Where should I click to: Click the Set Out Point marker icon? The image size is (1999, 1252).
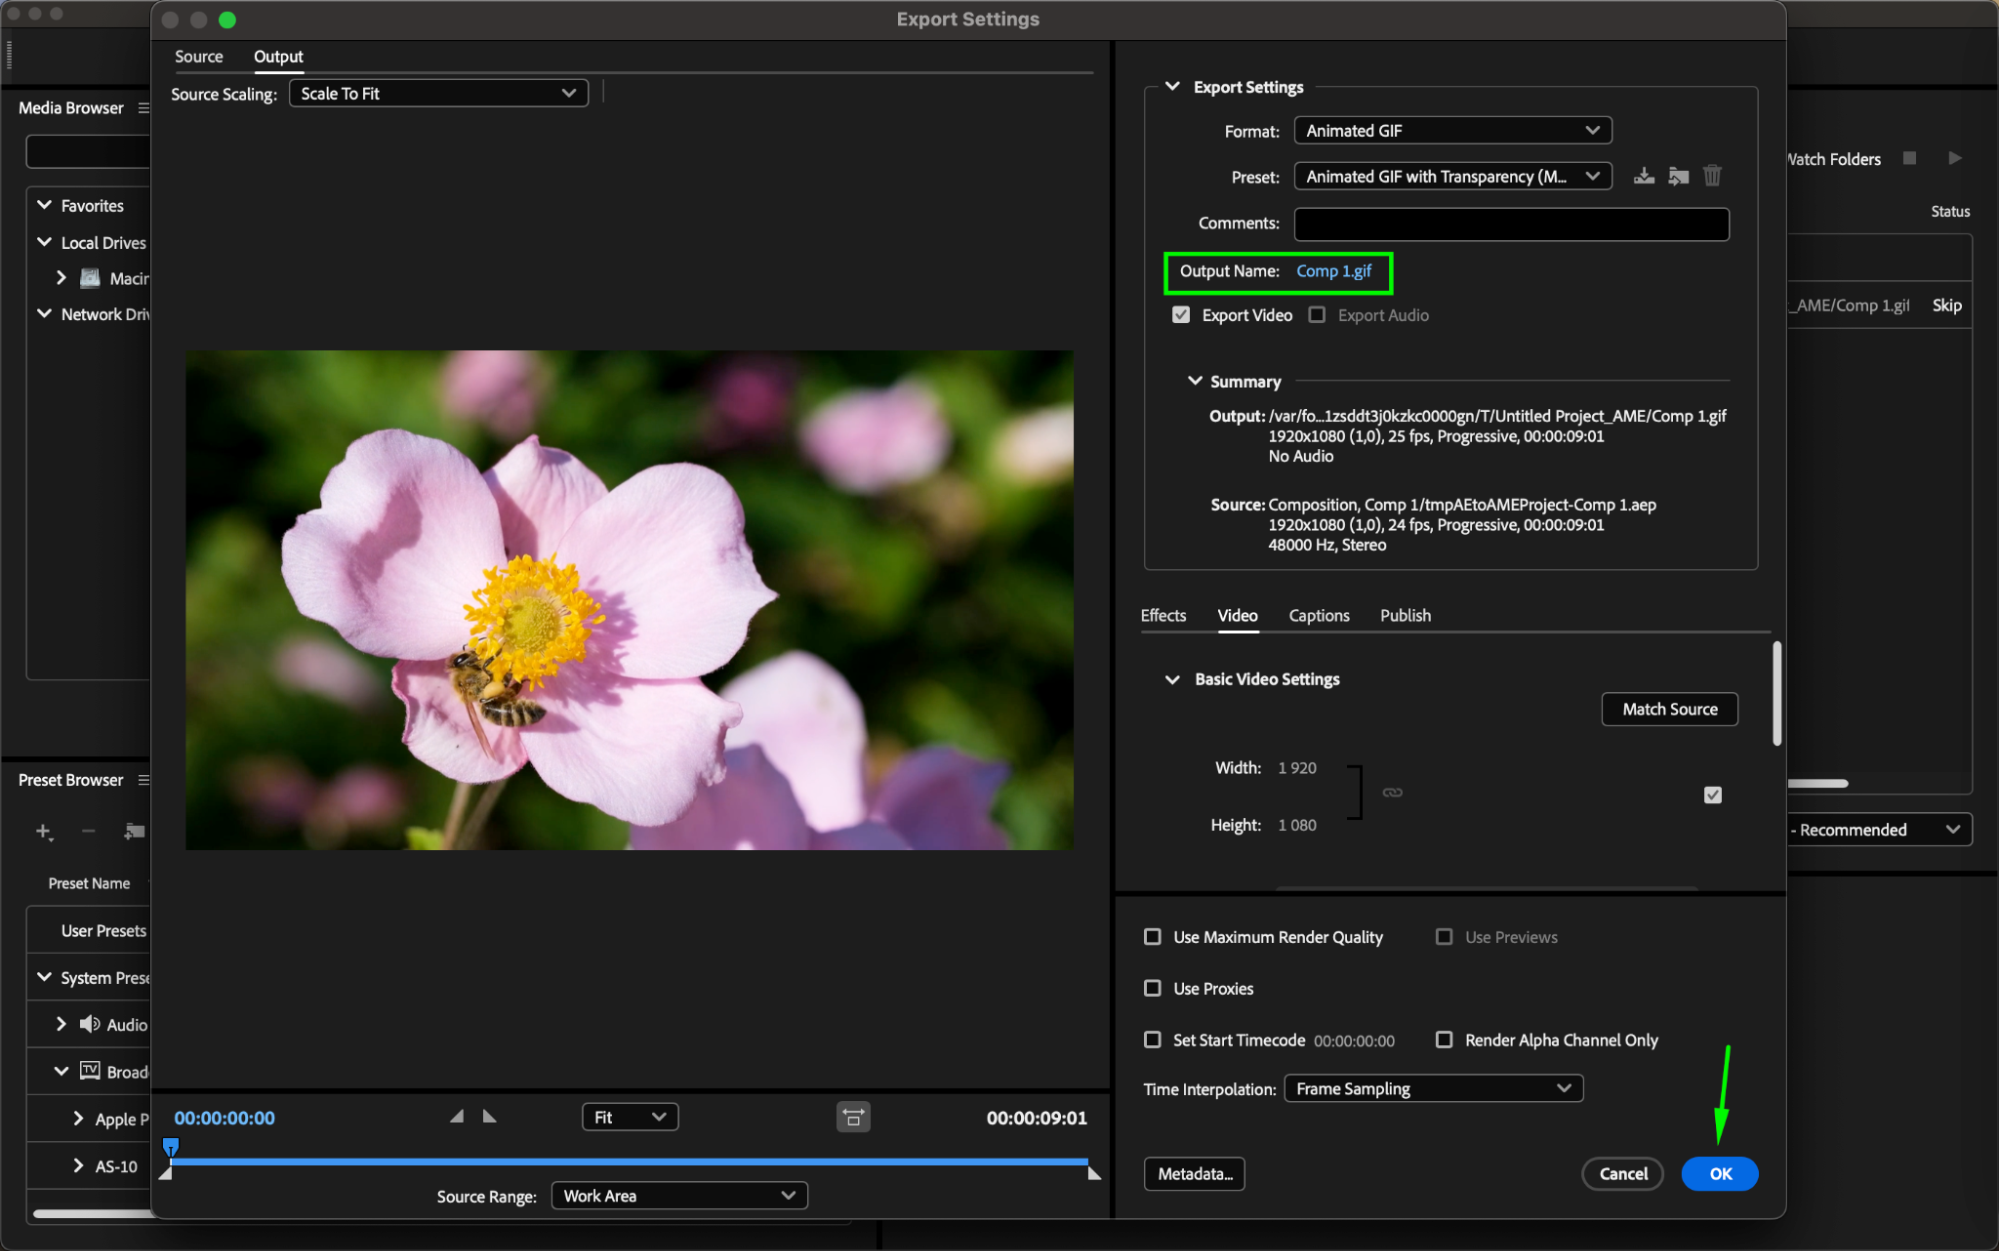coord(489,1116)
